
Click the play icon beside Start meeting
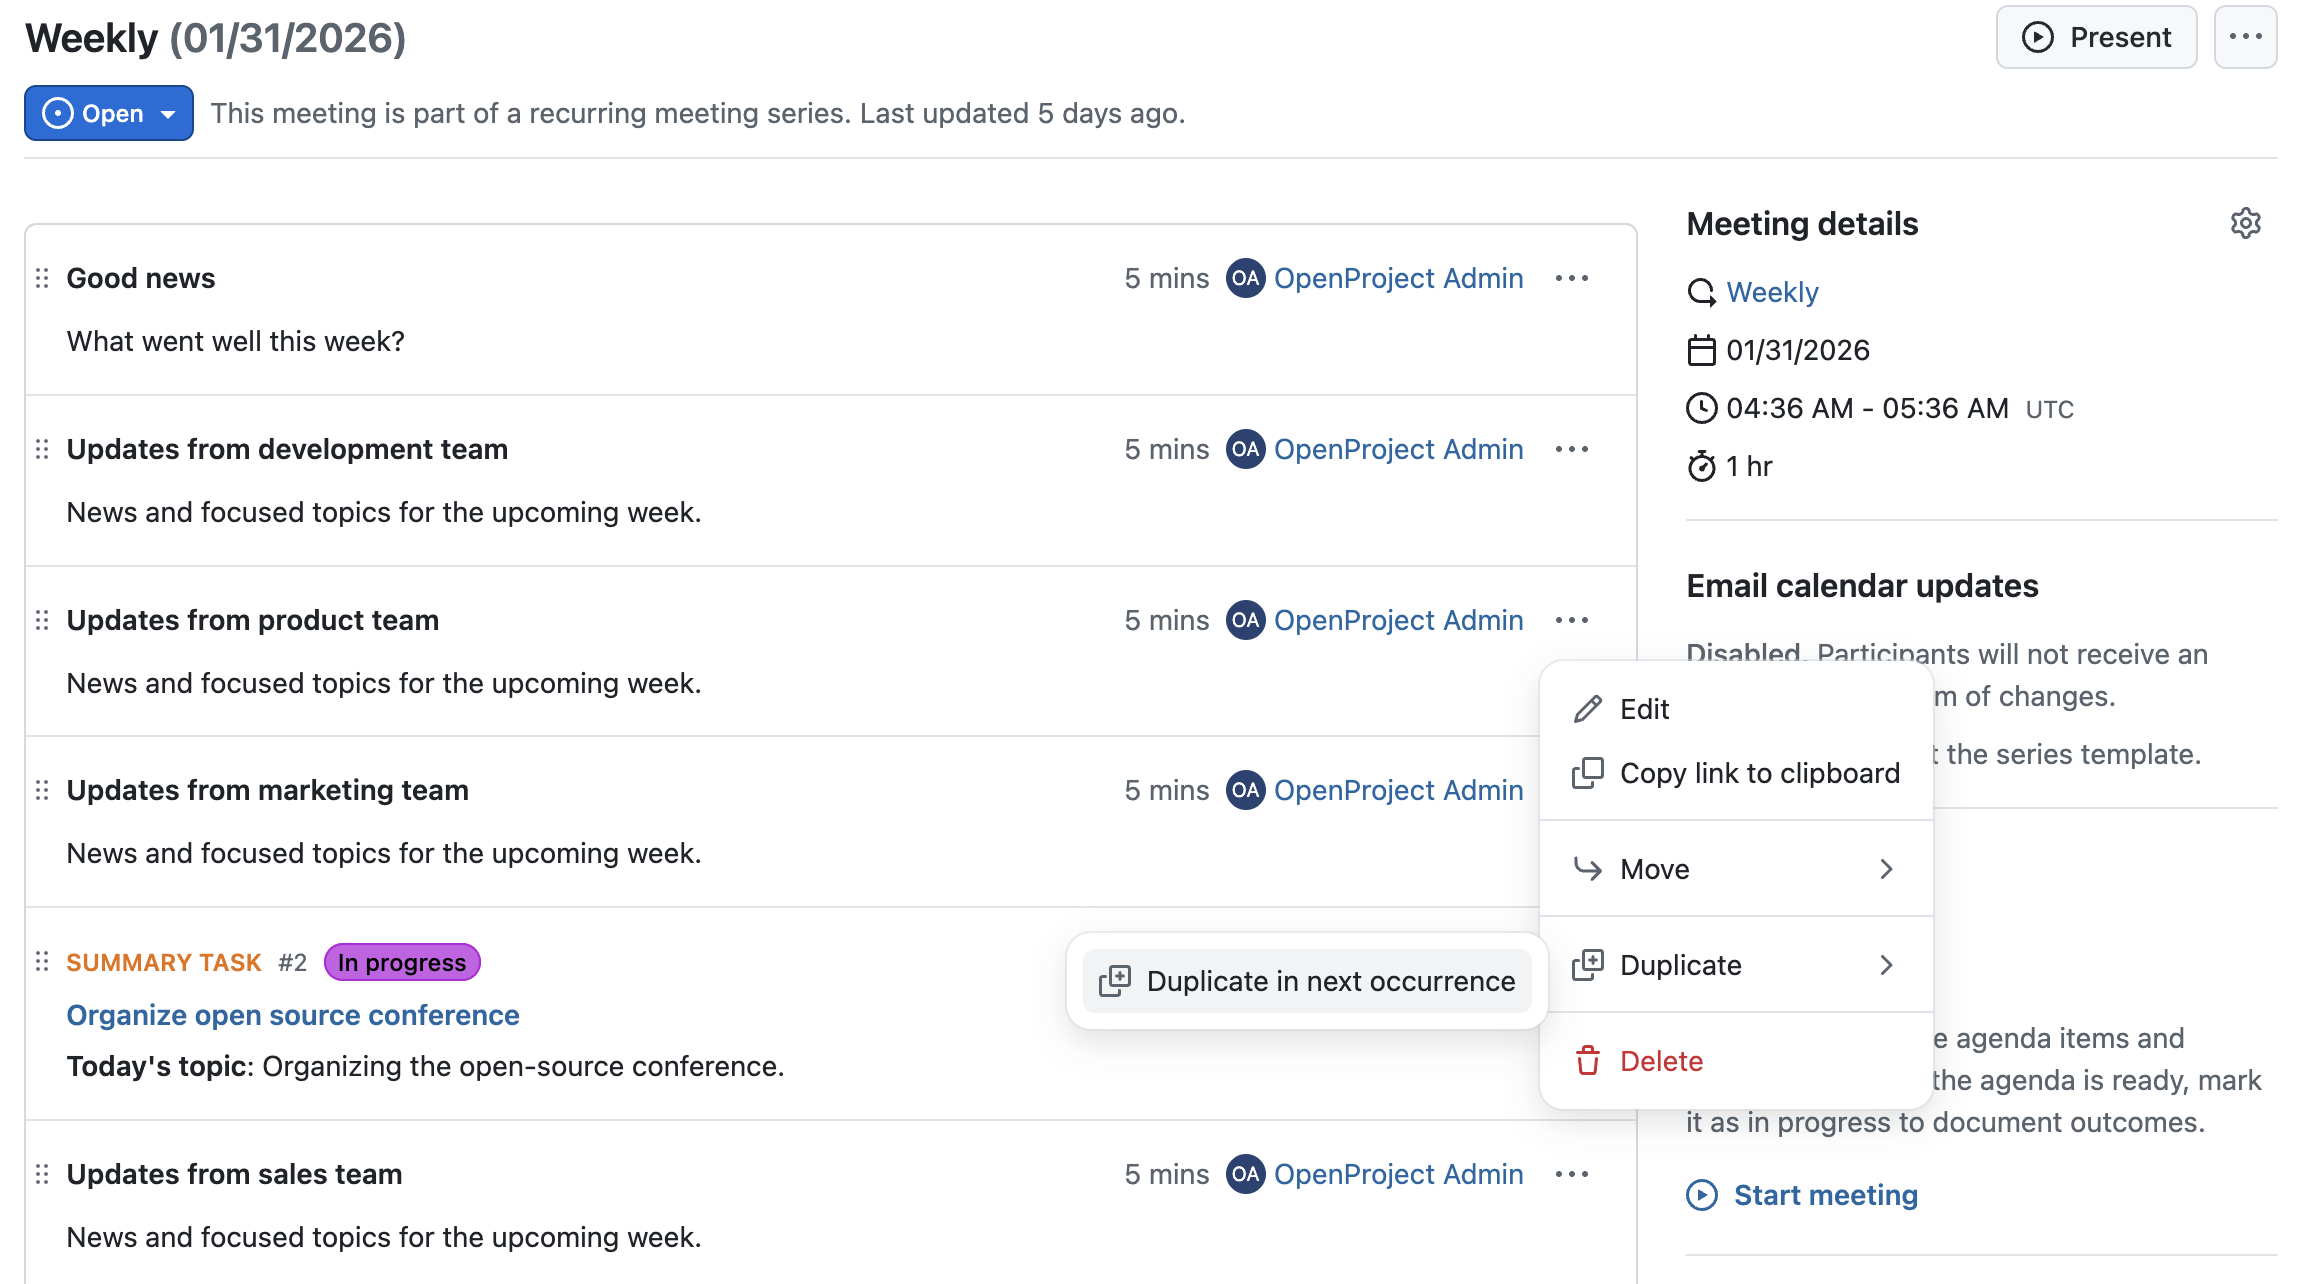click(x=1703, y=1194)
